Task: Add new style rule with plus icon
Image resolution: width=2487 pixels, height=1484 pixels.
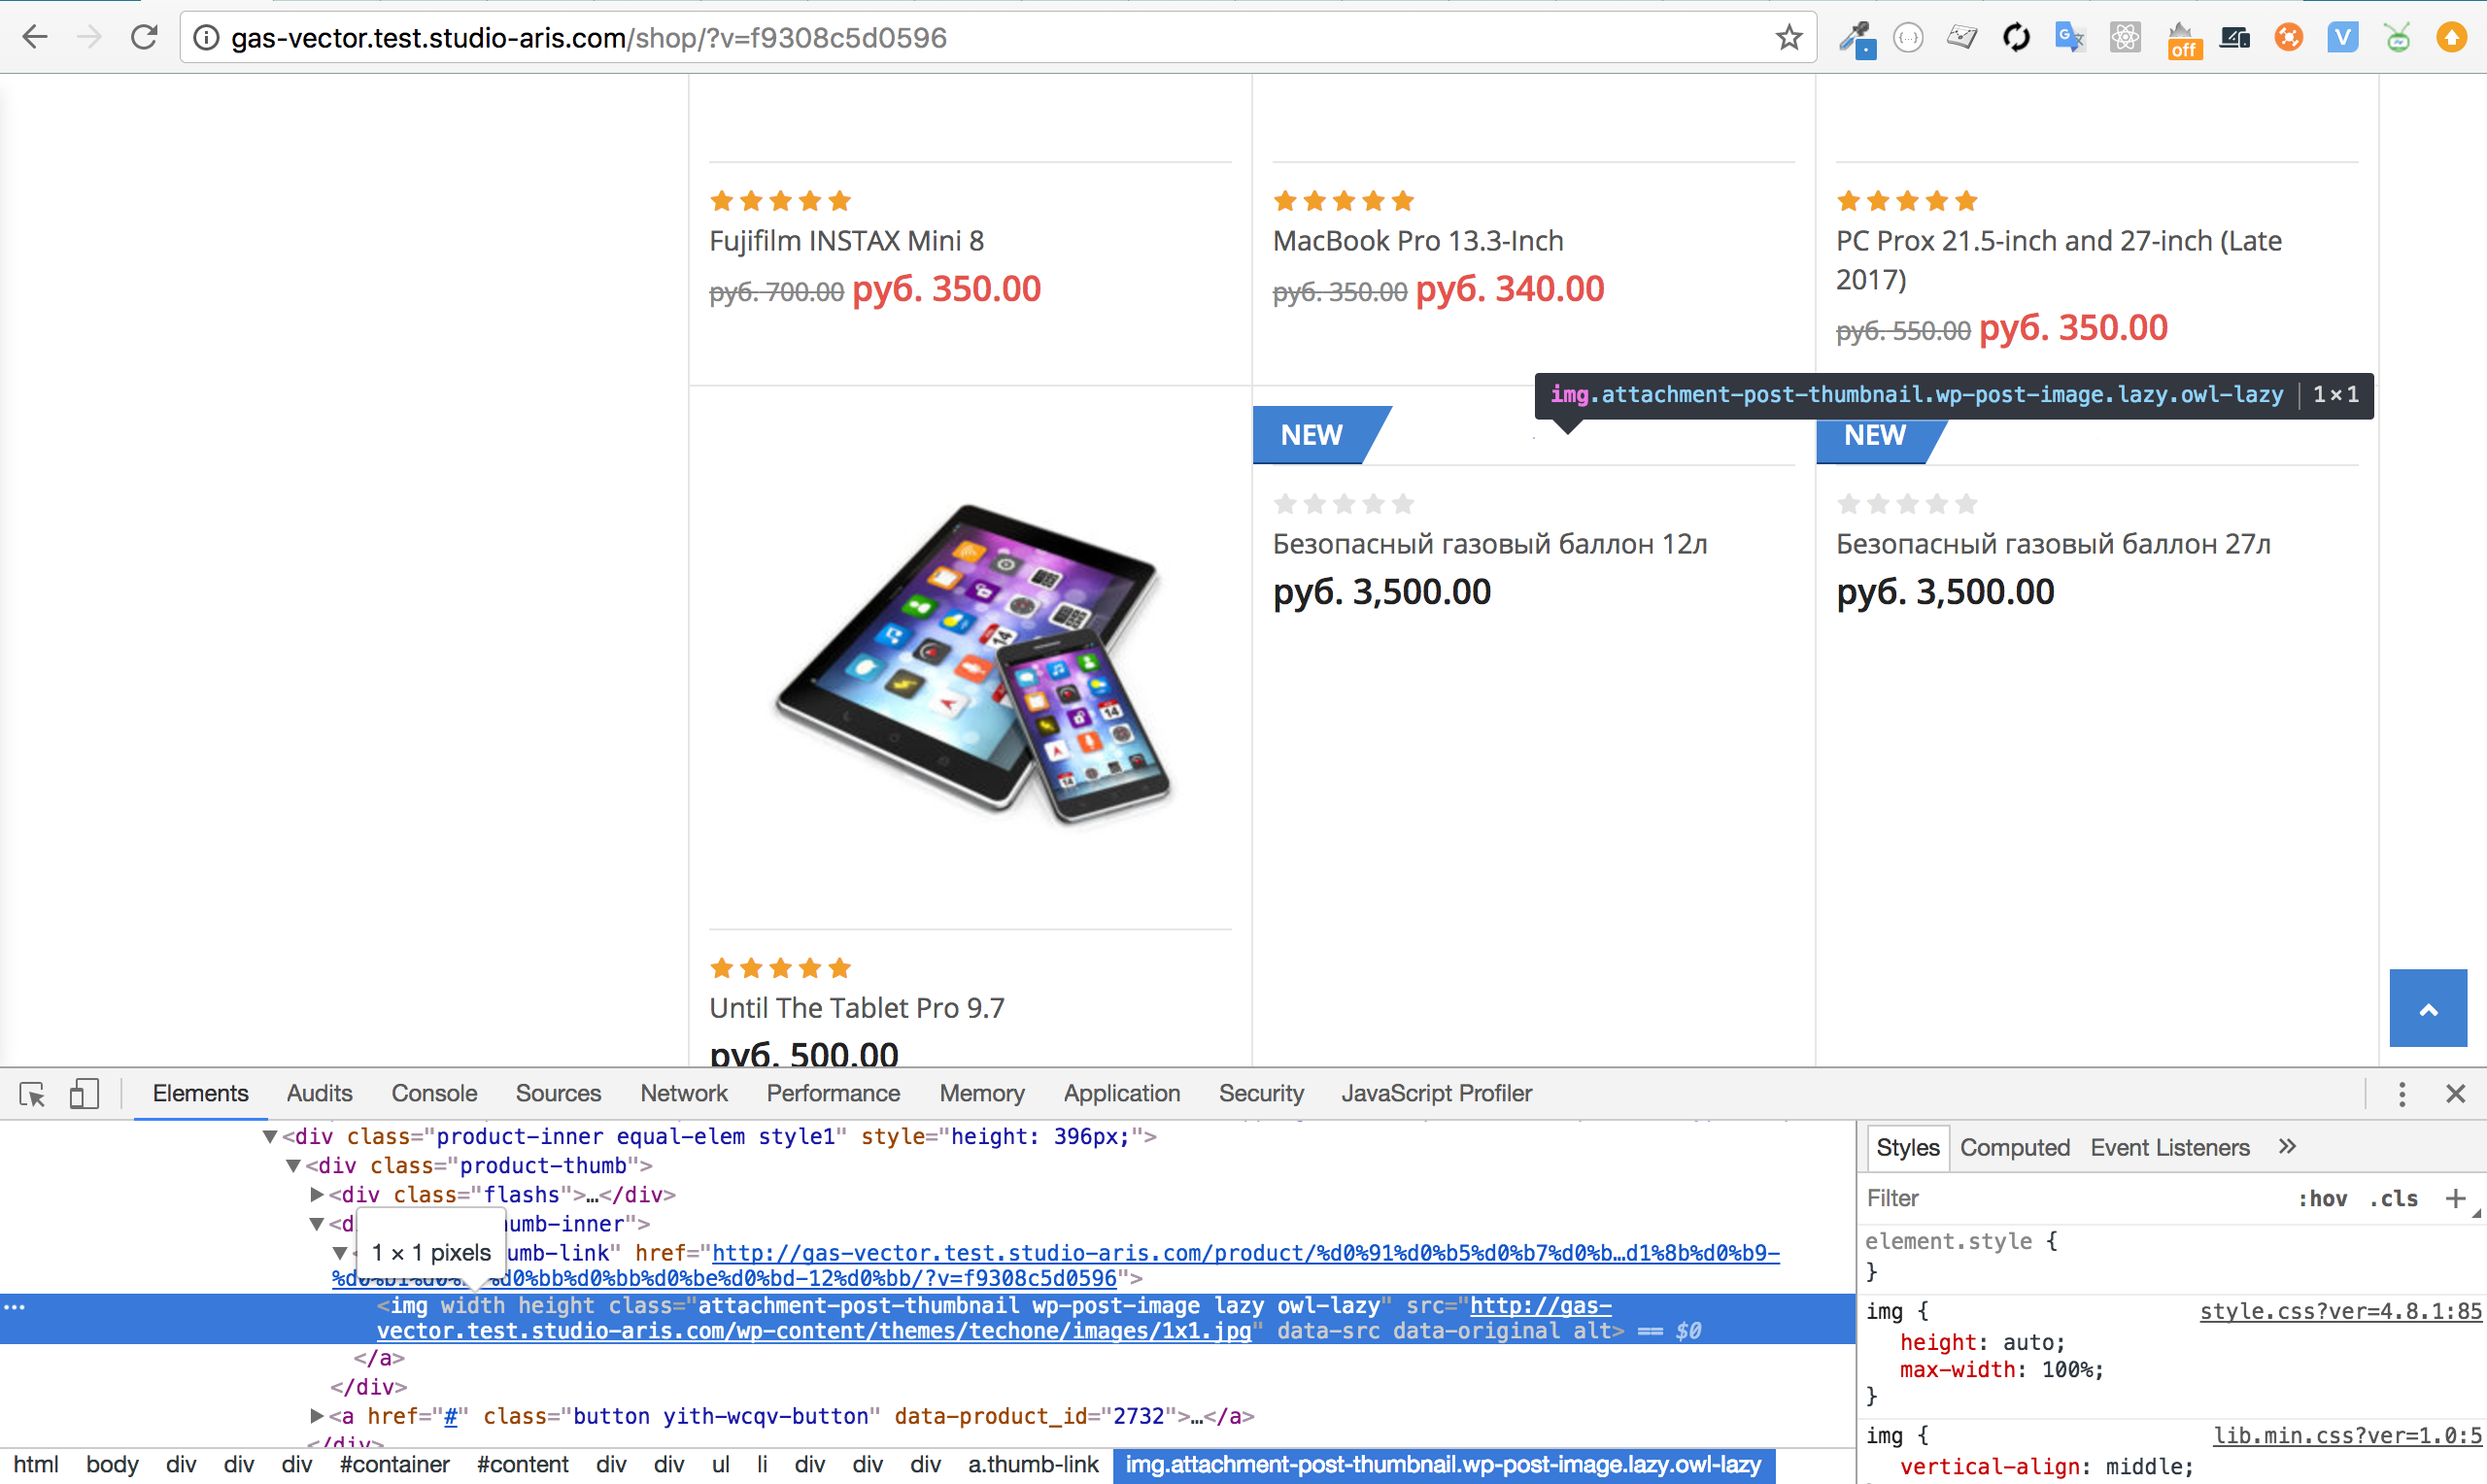Action: tap(2455, 1198)
